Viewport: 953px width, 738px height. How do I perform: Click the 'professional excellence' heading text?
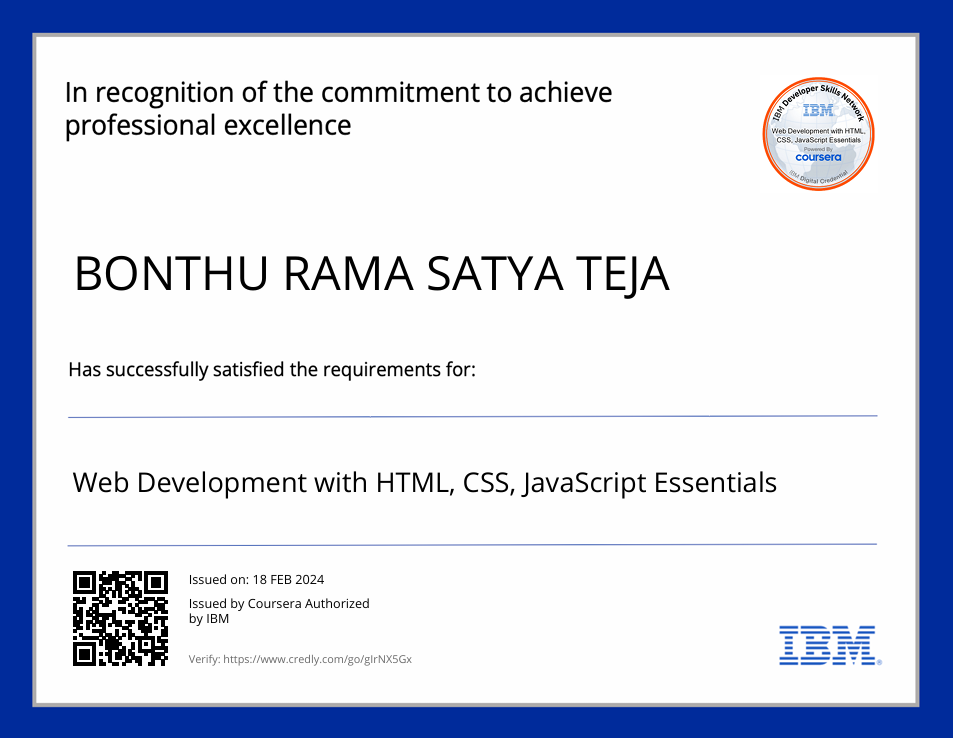[x=205, y=125]
